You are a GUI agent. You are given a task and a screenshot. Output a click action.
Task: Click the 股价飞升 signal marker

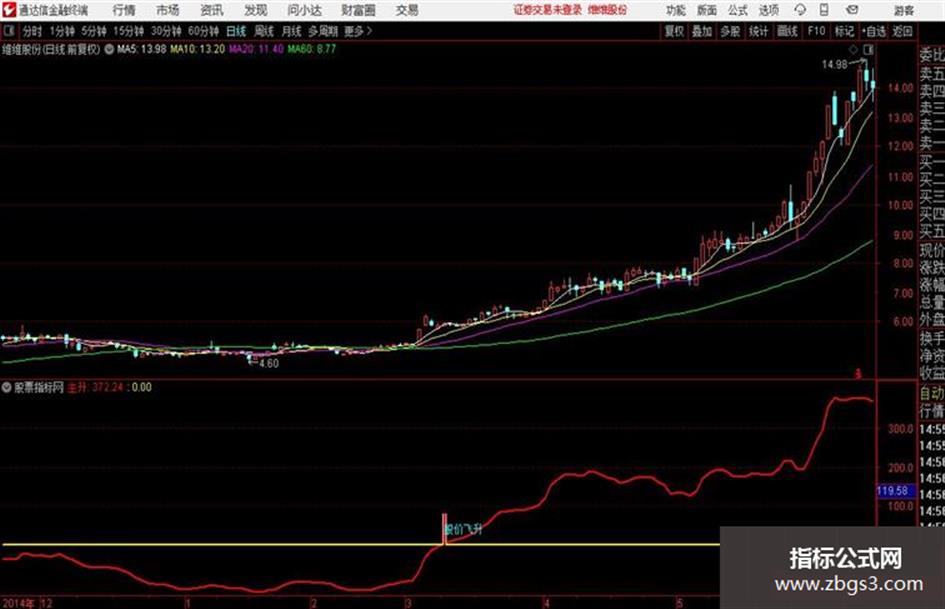(463, 530)
